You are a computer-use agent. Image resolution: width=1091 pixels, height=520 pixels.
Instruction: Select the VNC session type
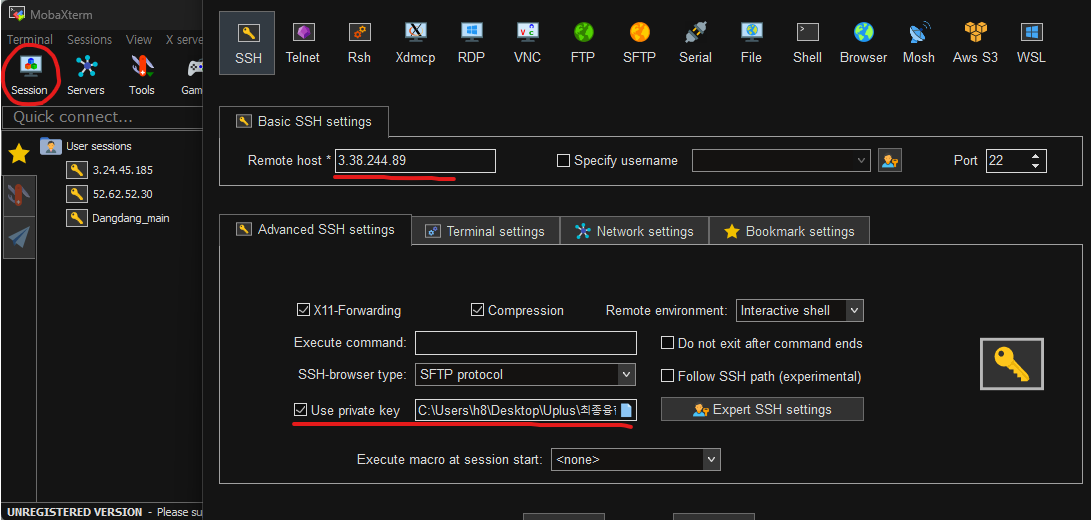pos(527,43)
